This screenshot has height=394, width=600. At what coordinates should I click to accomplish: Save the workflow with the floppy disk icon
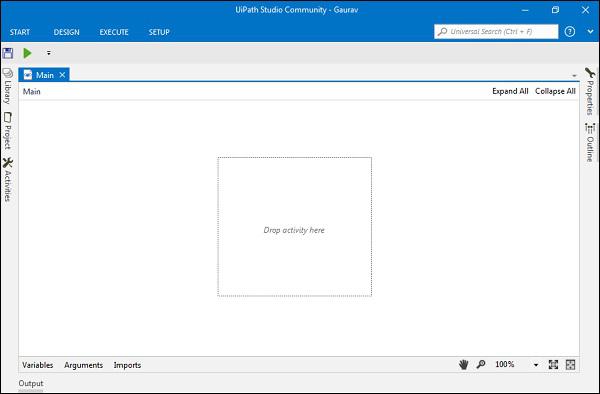pyautogui.click(x=8, y=53)
